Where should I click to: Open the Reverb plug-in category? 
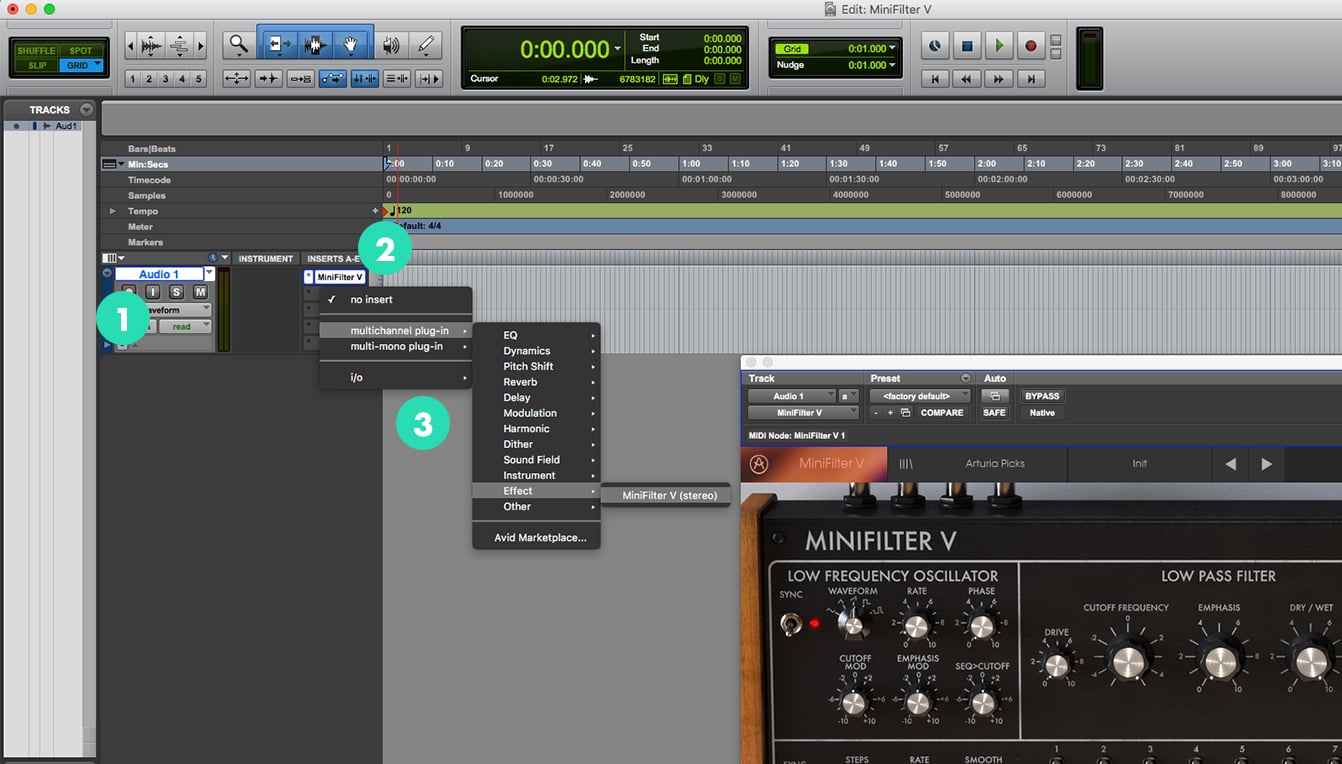[536, 382]
